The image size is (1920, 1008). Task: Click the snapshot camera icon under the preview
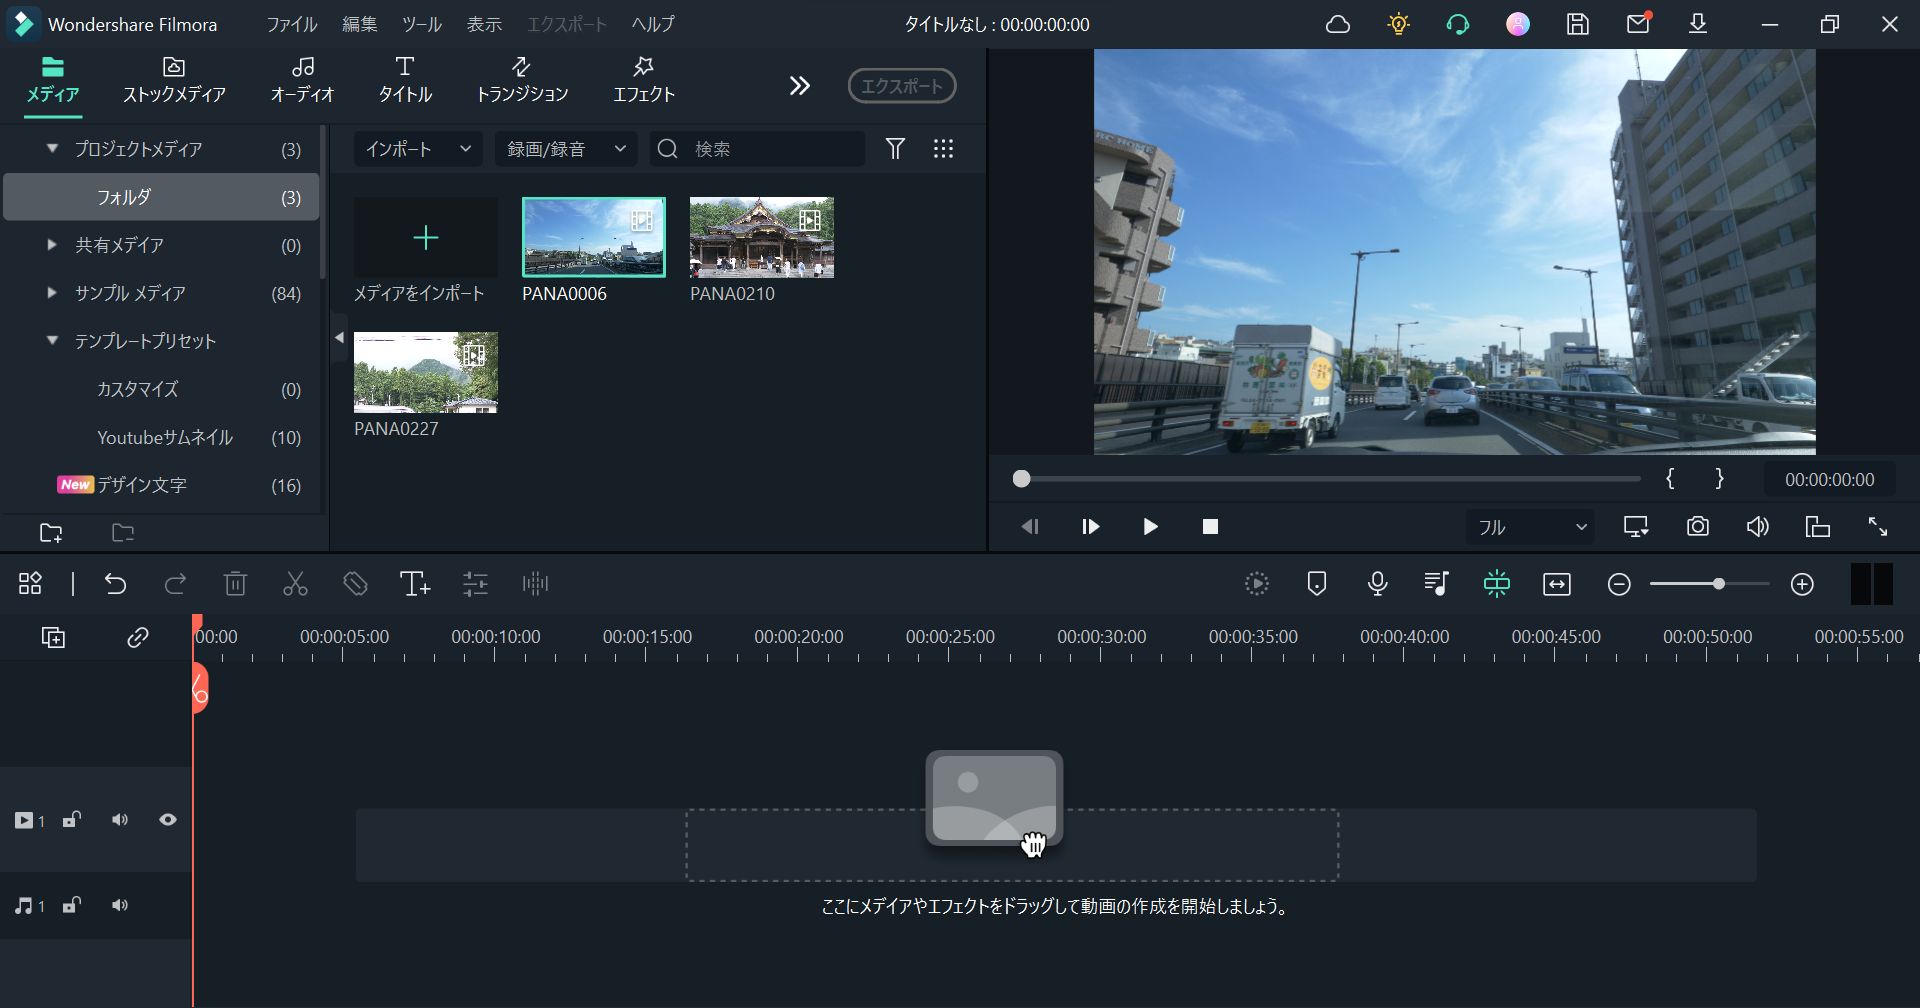(1697, 526)
